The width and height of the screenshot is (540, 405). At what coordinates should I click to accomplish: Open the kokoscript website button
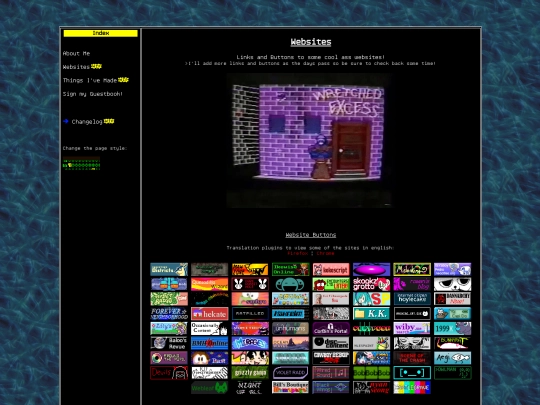pos(331,269)
